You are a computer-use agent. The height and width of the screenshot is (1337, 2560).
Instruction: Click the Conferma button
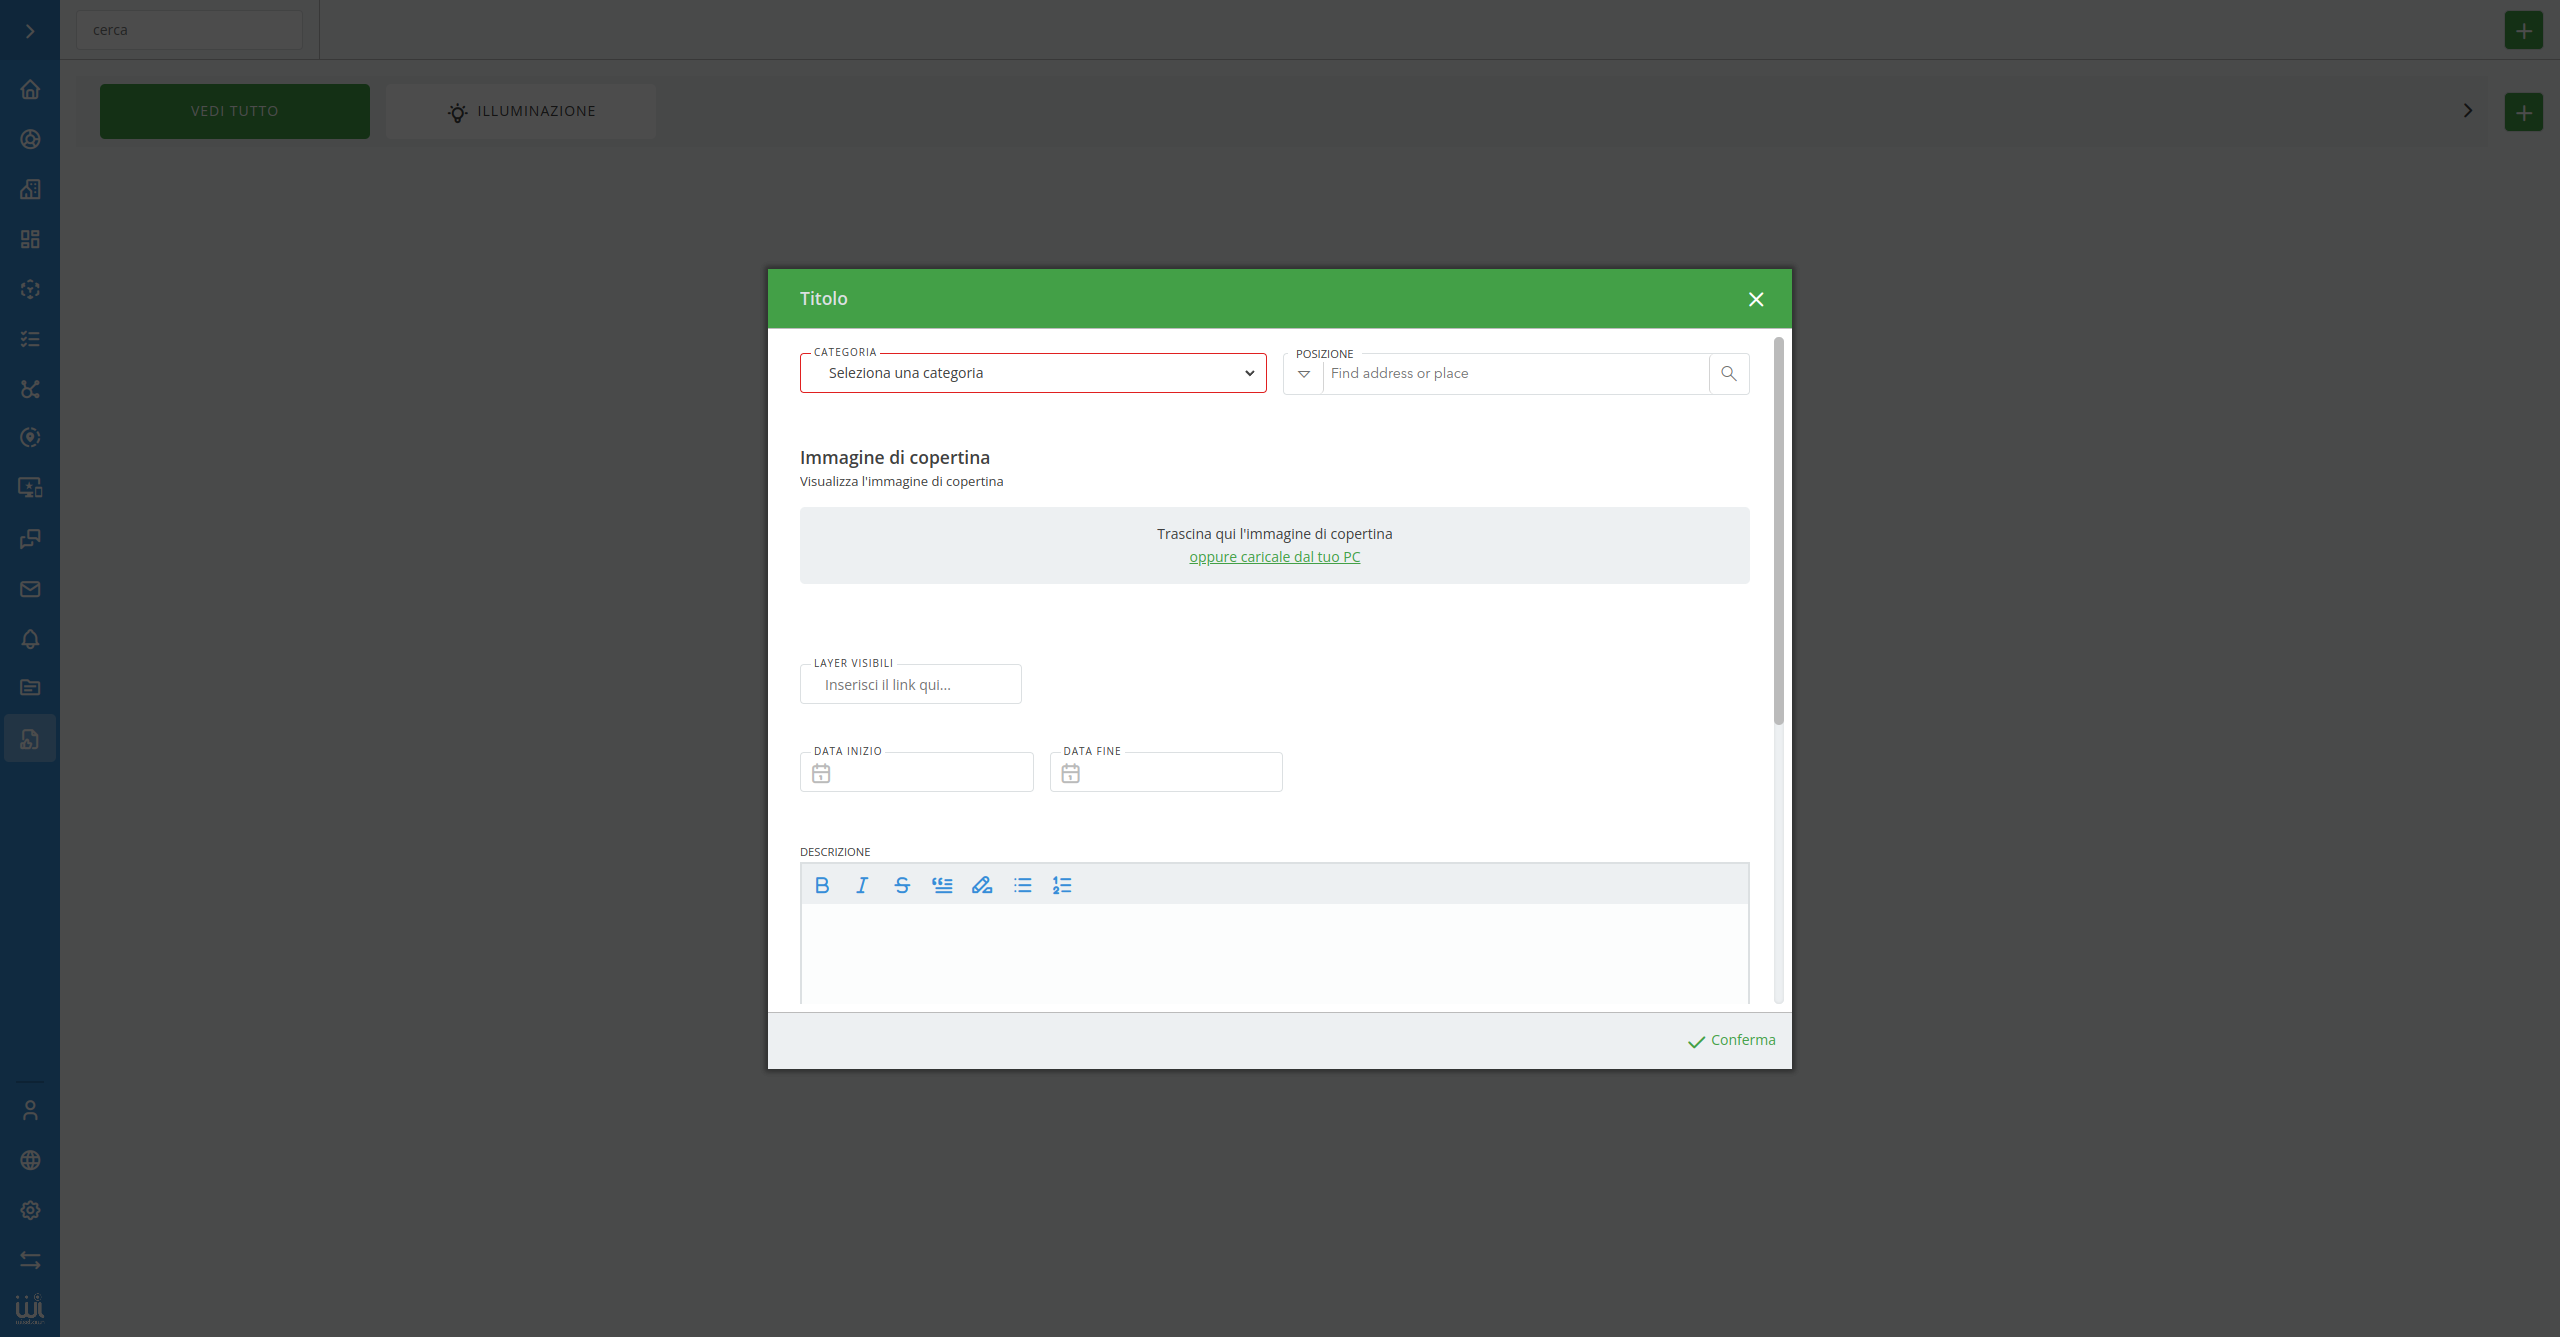pyautogui.click(x=1732, y=1041)
